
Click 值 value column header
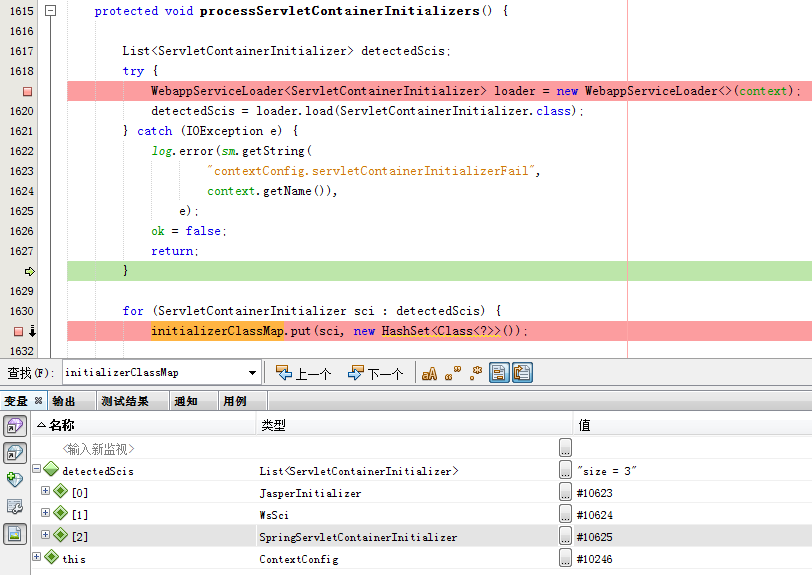tap(693, 425)
